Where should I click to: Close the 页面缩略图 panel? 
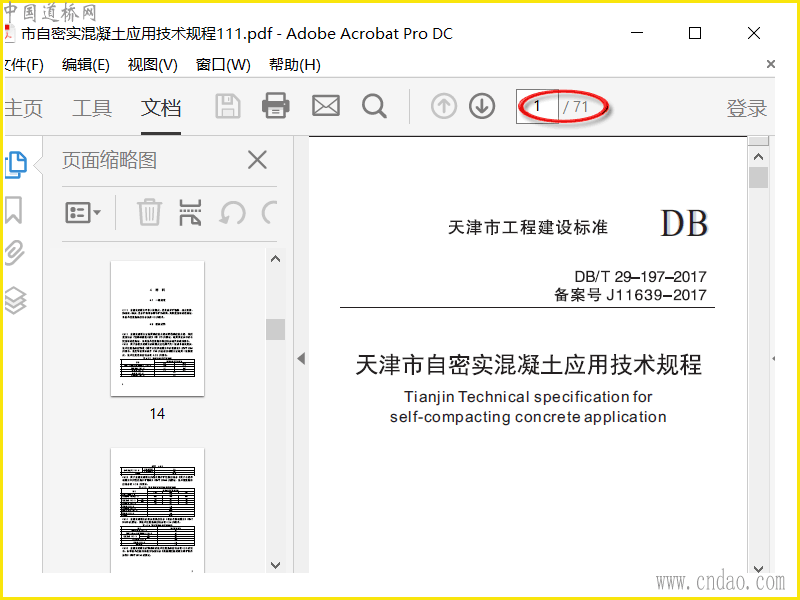[257, 160]
